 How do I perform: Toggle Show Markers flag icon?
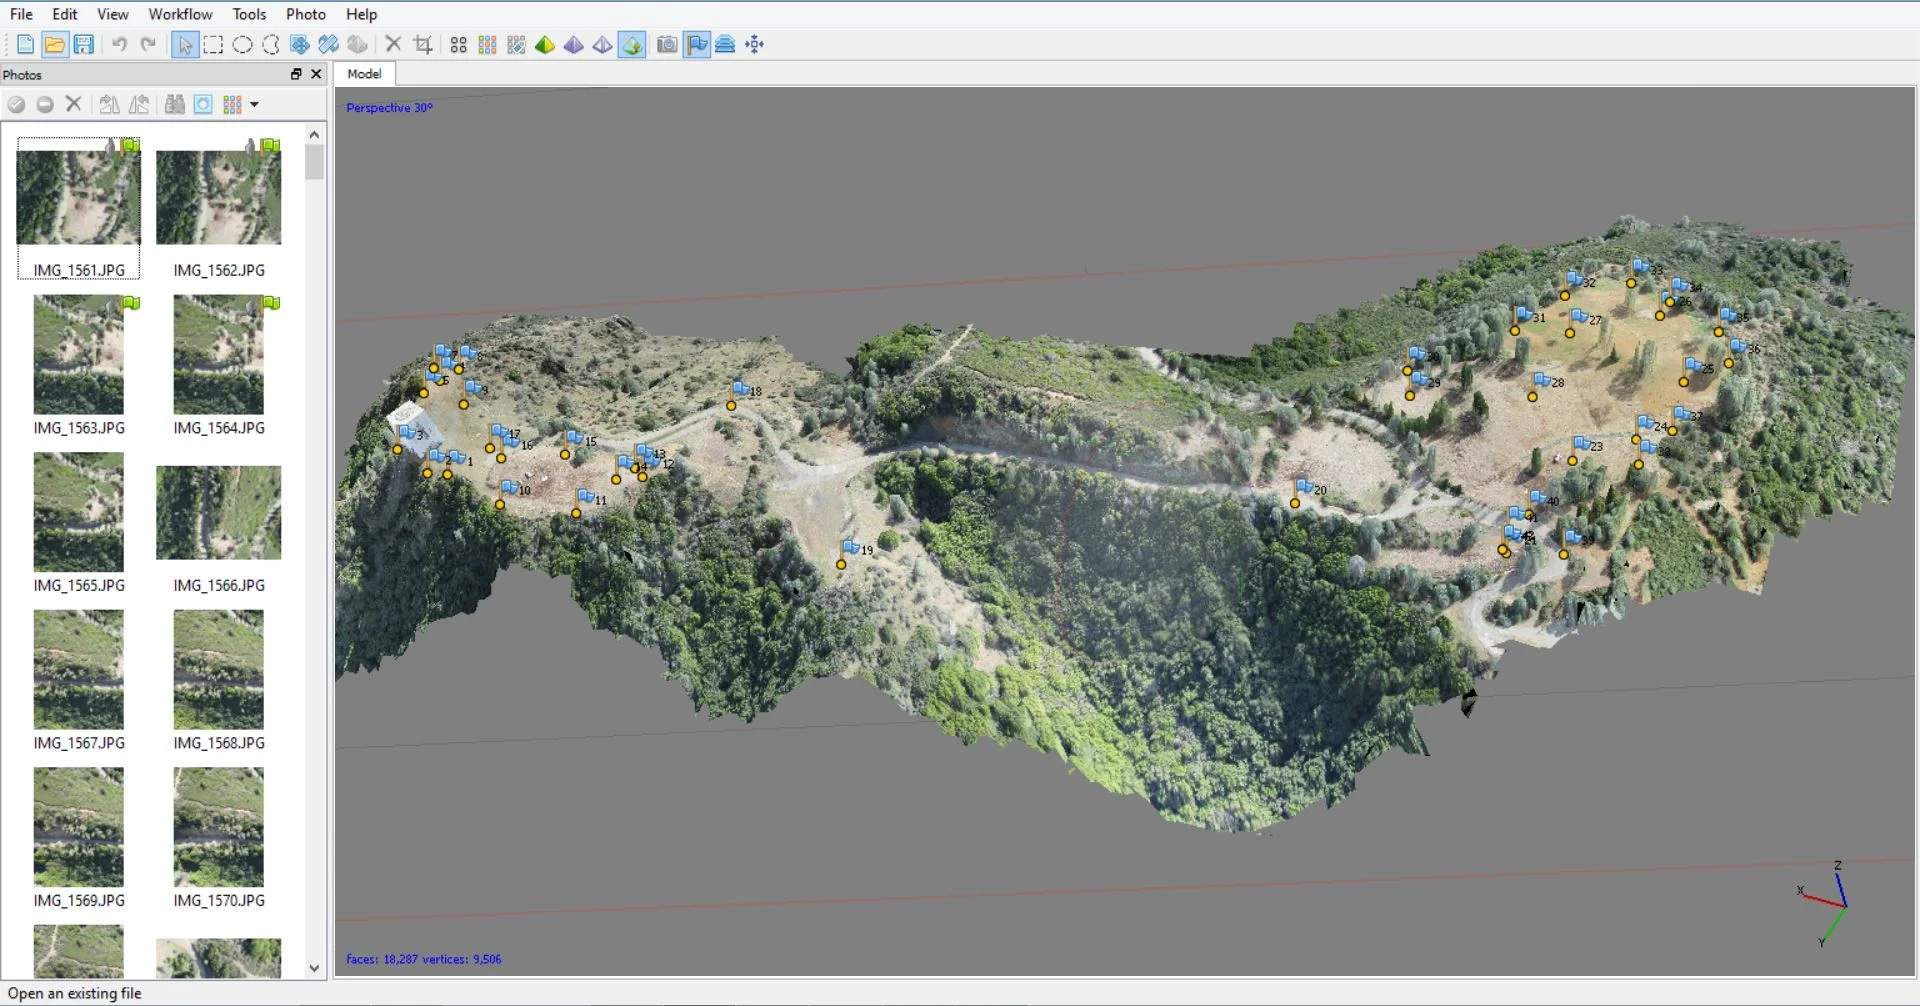(x=697, y=45)
